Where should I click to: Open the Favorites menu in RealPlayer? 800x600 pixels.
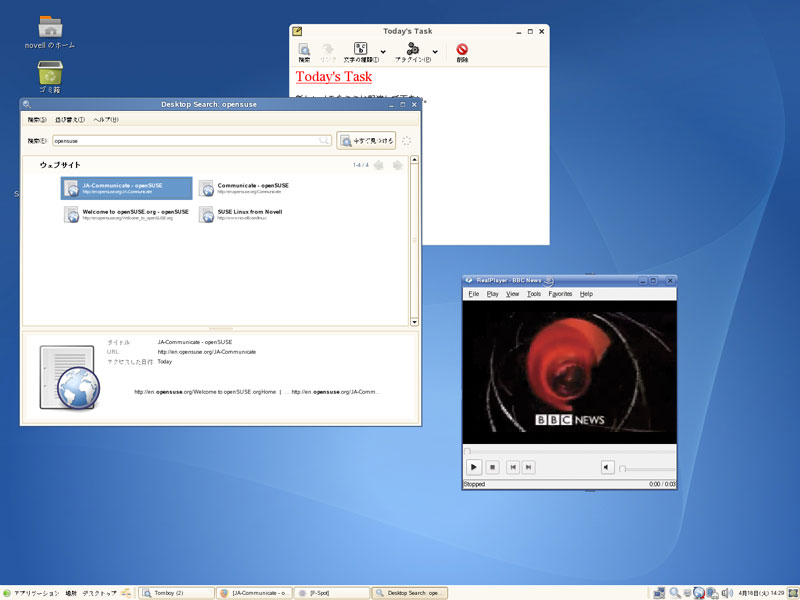click(560, 294)
